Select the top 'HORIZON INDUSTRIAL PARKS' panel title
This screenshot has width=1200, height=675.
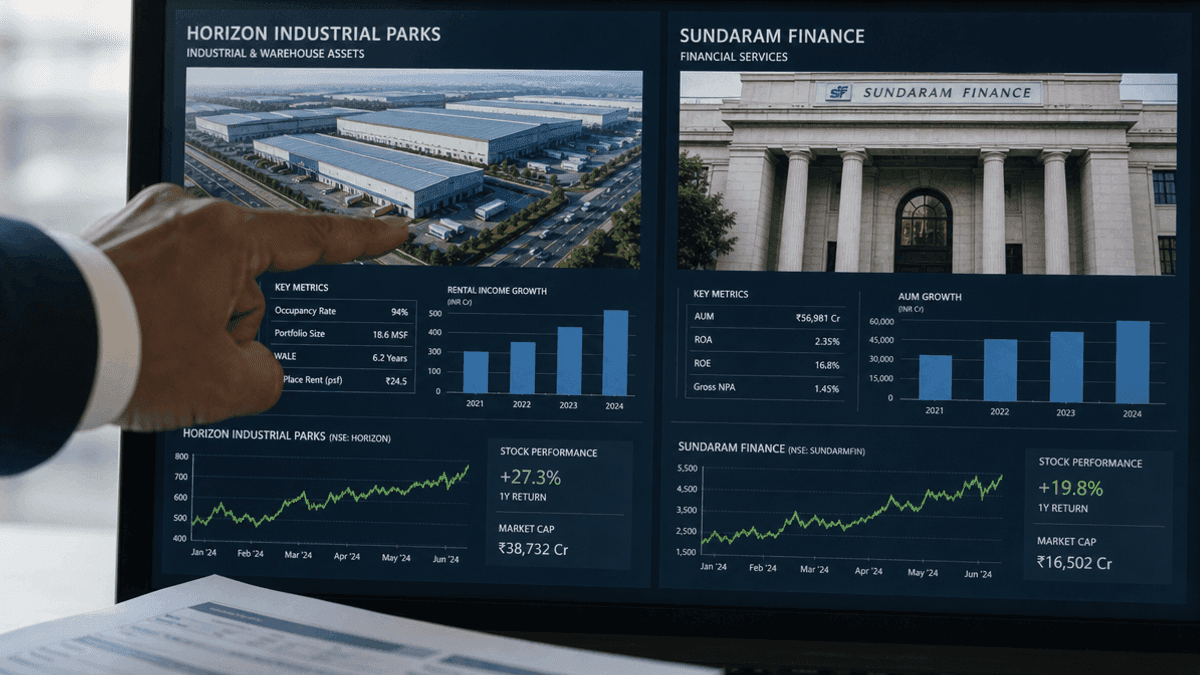click(313, 33)
